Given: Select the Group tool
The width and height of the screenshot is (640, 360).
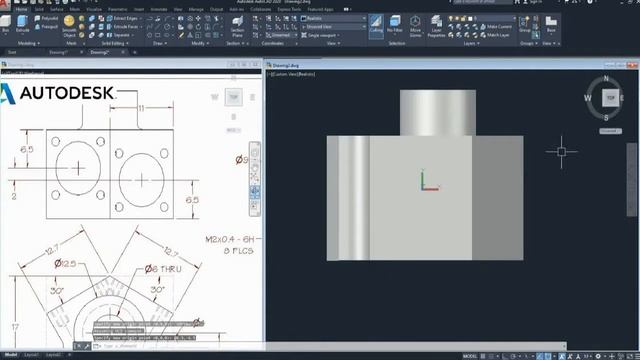Looking at the screenshot, I should pos(524,24).
